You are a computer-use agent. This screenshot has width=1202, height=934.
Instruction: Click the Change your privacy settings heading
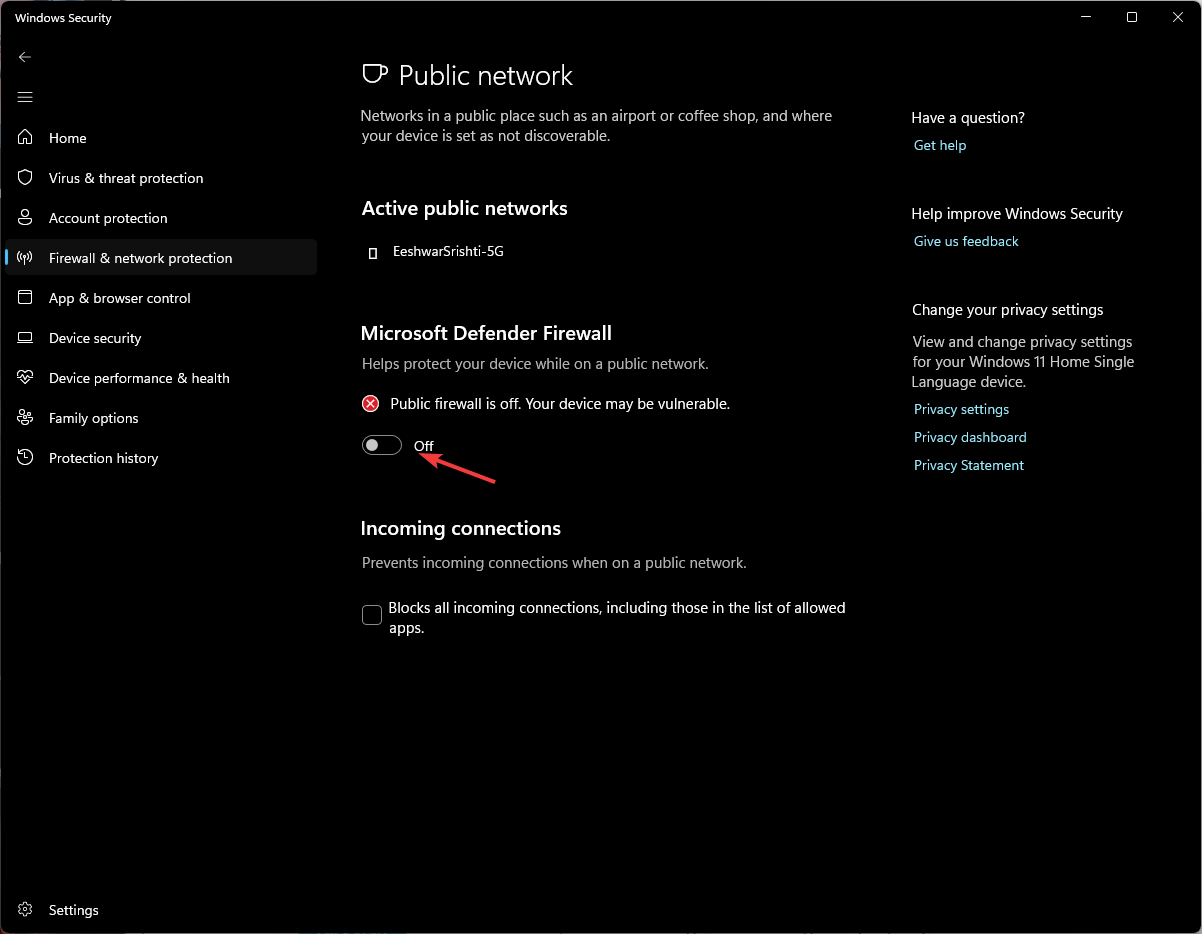[x=1008, y=309]
